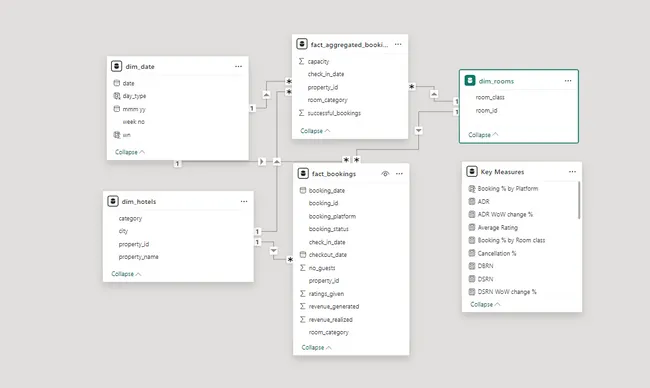This screenshot has width=650, height=388.
Task: Select the dim_date to fact_bookings right arrow
Action: click(x=262, y=161)
